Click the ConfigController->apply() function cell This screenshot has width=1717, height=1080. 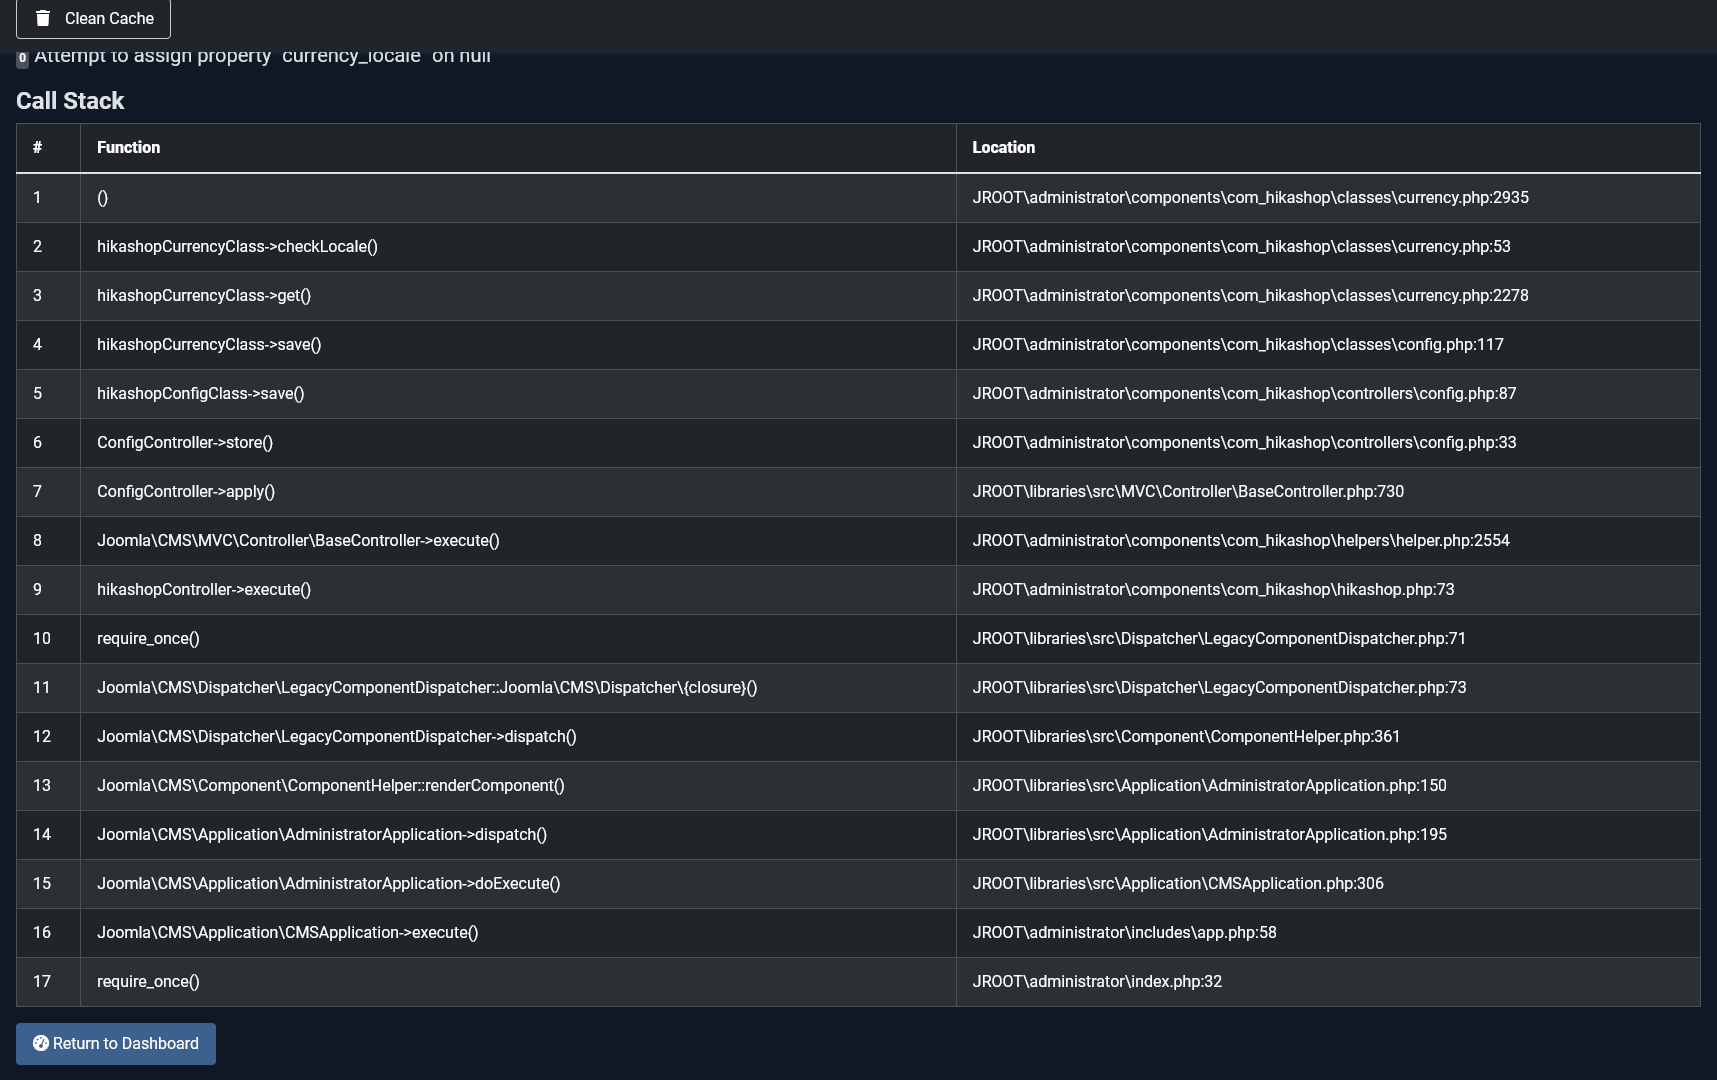click(x=186, y=491)
